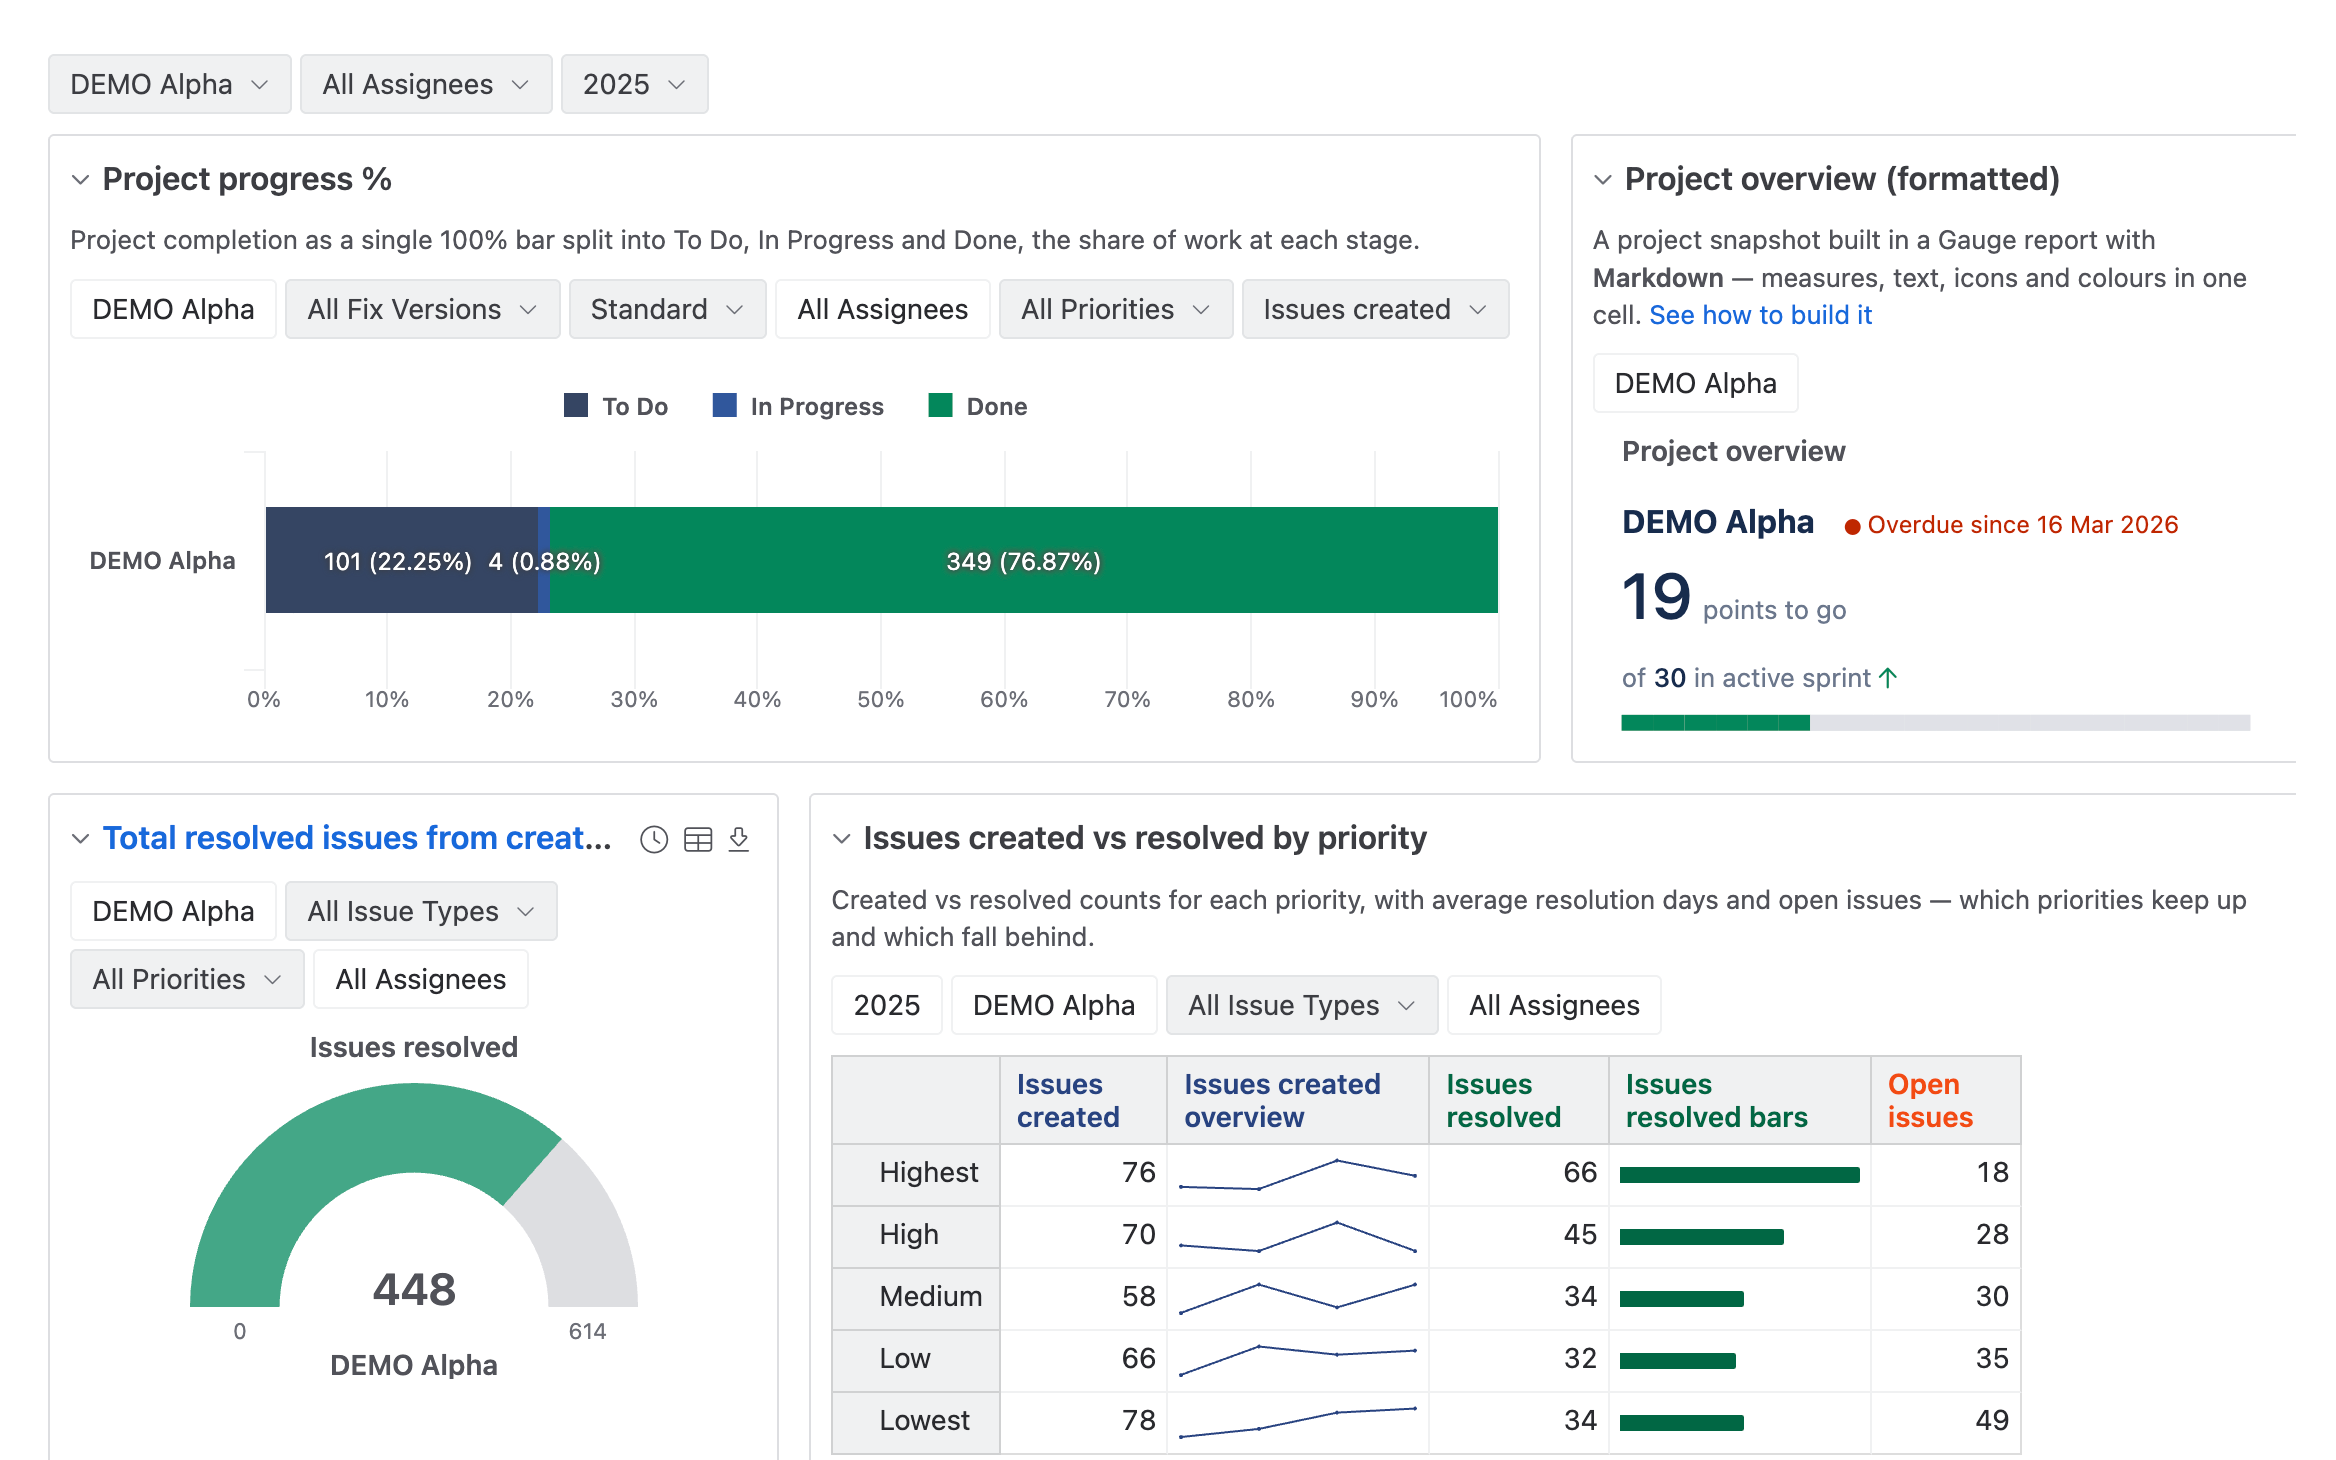Open the clock icon on Total resolved issues
The height and width of the screenshot is (1460, 2336).
point(654,839)
